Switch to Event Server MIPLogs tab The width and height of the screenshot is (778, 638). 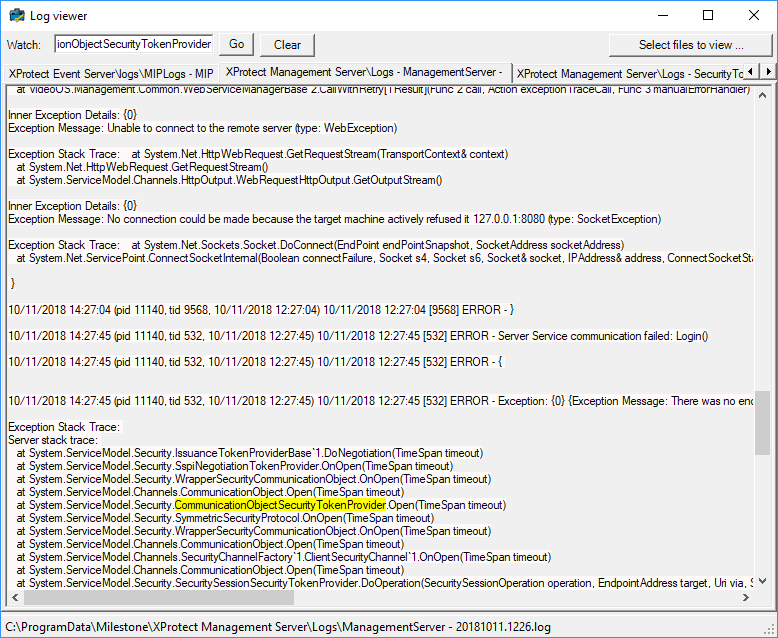(111, 74)
